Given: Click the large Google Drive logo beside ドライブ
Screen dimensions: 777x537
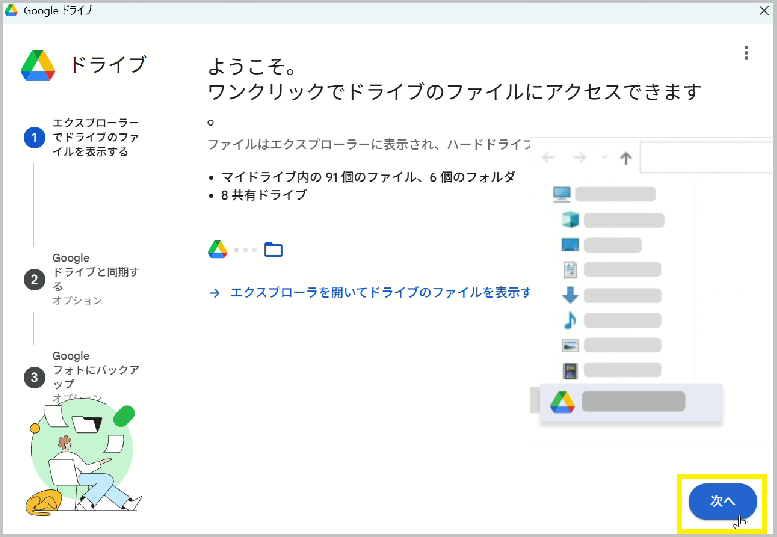Looking at the screenshot, I should (x=38, y=65).
